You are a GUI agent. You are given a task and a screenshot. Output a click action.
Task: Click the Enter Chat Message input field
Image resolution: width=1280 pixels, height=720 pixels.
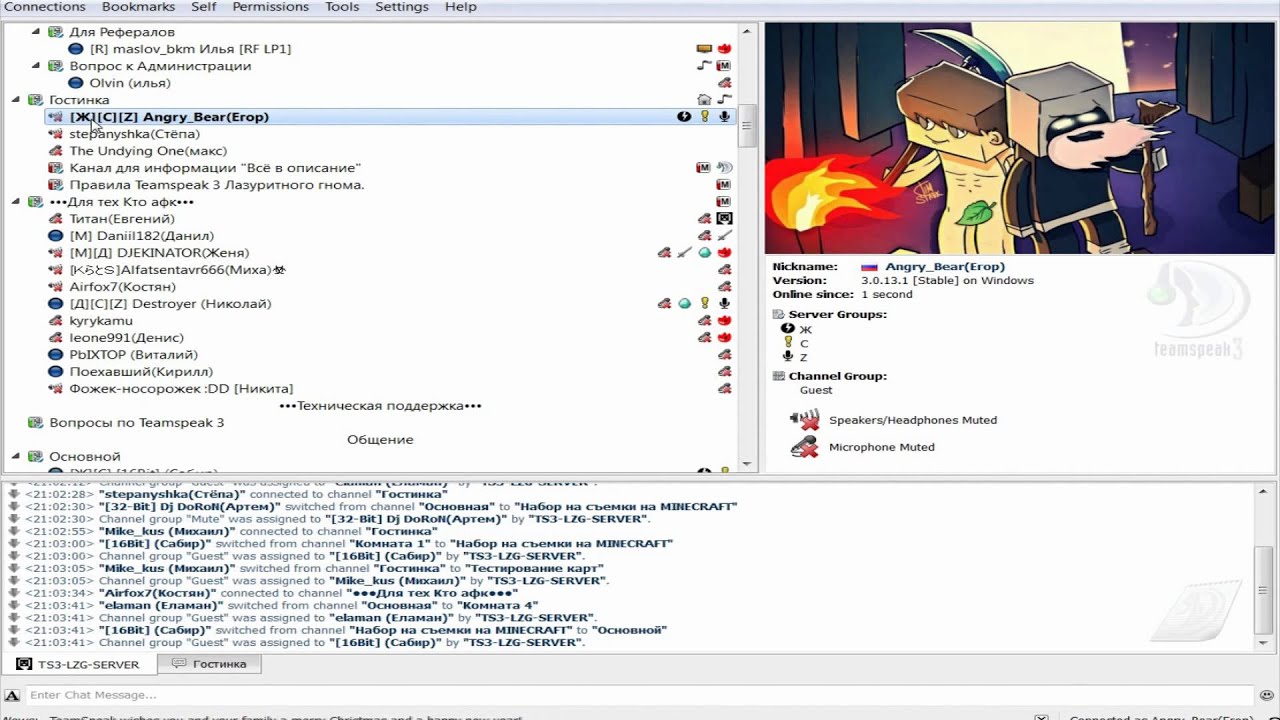(x=640, y=695)
